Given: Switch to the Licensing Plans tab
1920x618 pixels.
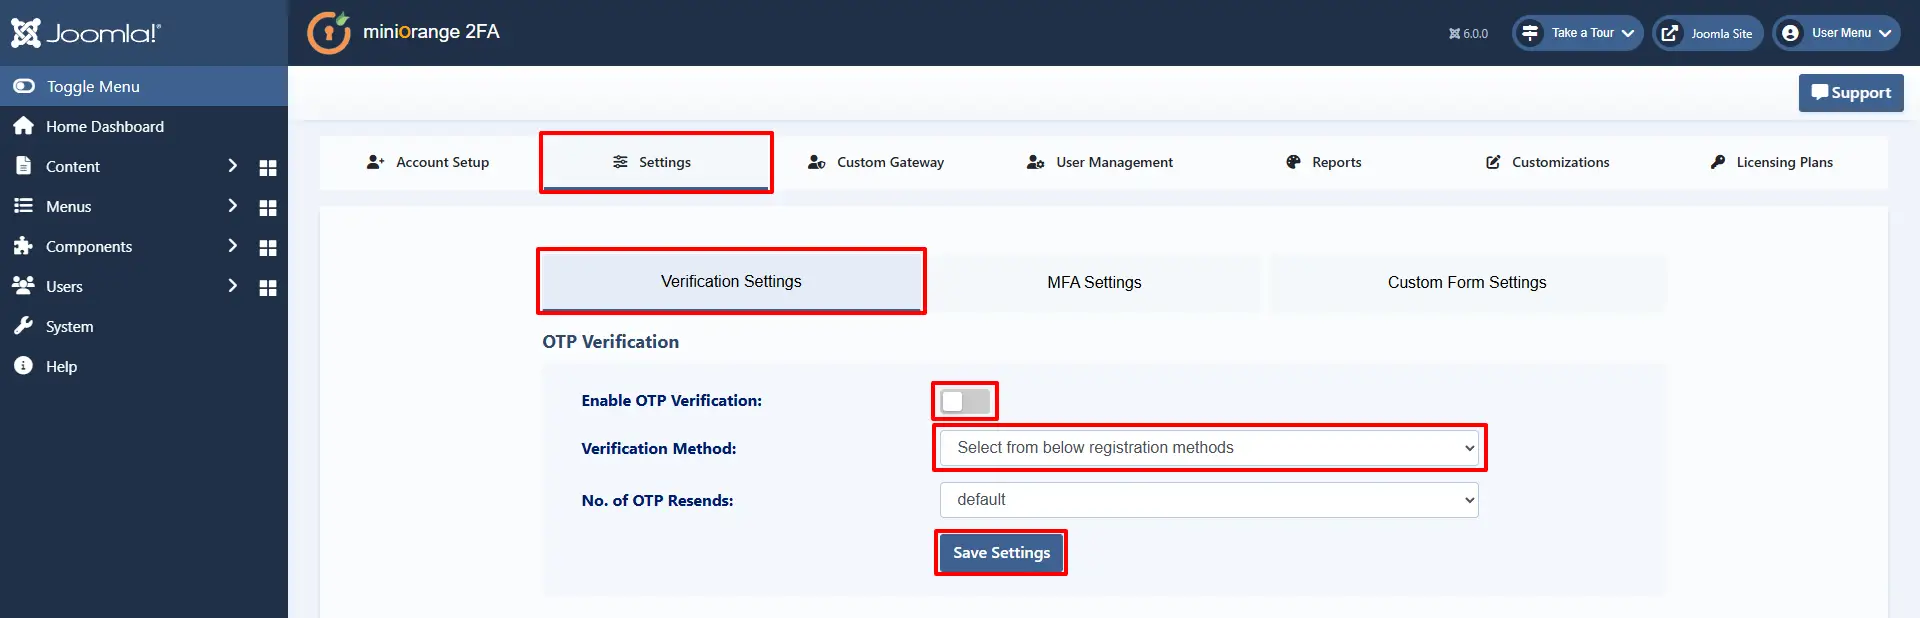Looking at the screenshot, I should [1772, 162].
